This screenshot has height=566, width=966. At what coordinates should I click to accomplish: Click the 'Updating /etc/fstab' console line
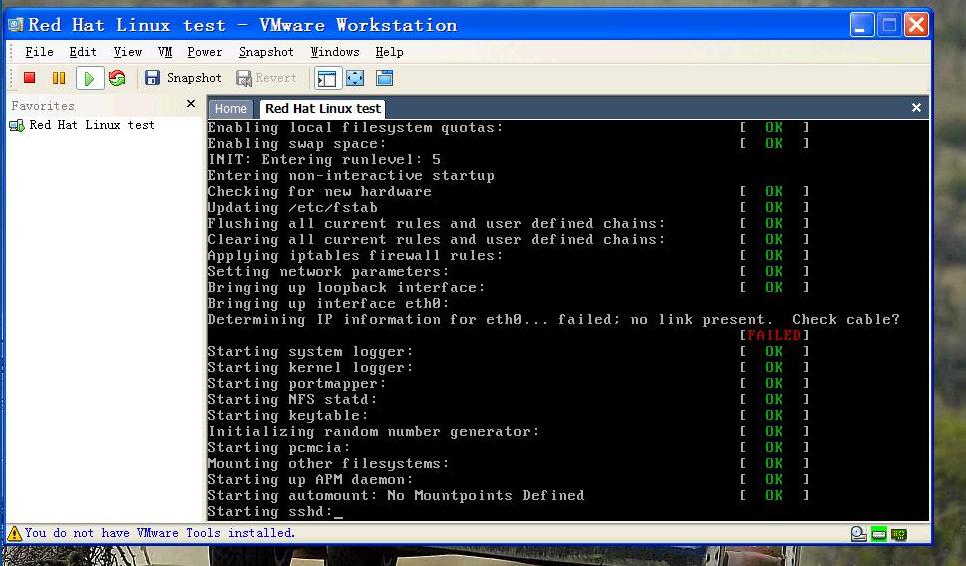(293, 208)
